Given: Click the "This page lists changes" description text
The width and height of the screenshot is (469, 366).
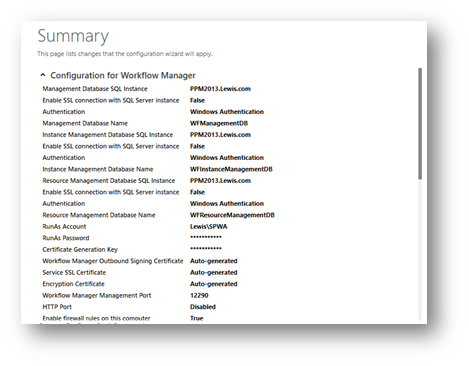Looking at the screenshot, I should coord(125,54).
